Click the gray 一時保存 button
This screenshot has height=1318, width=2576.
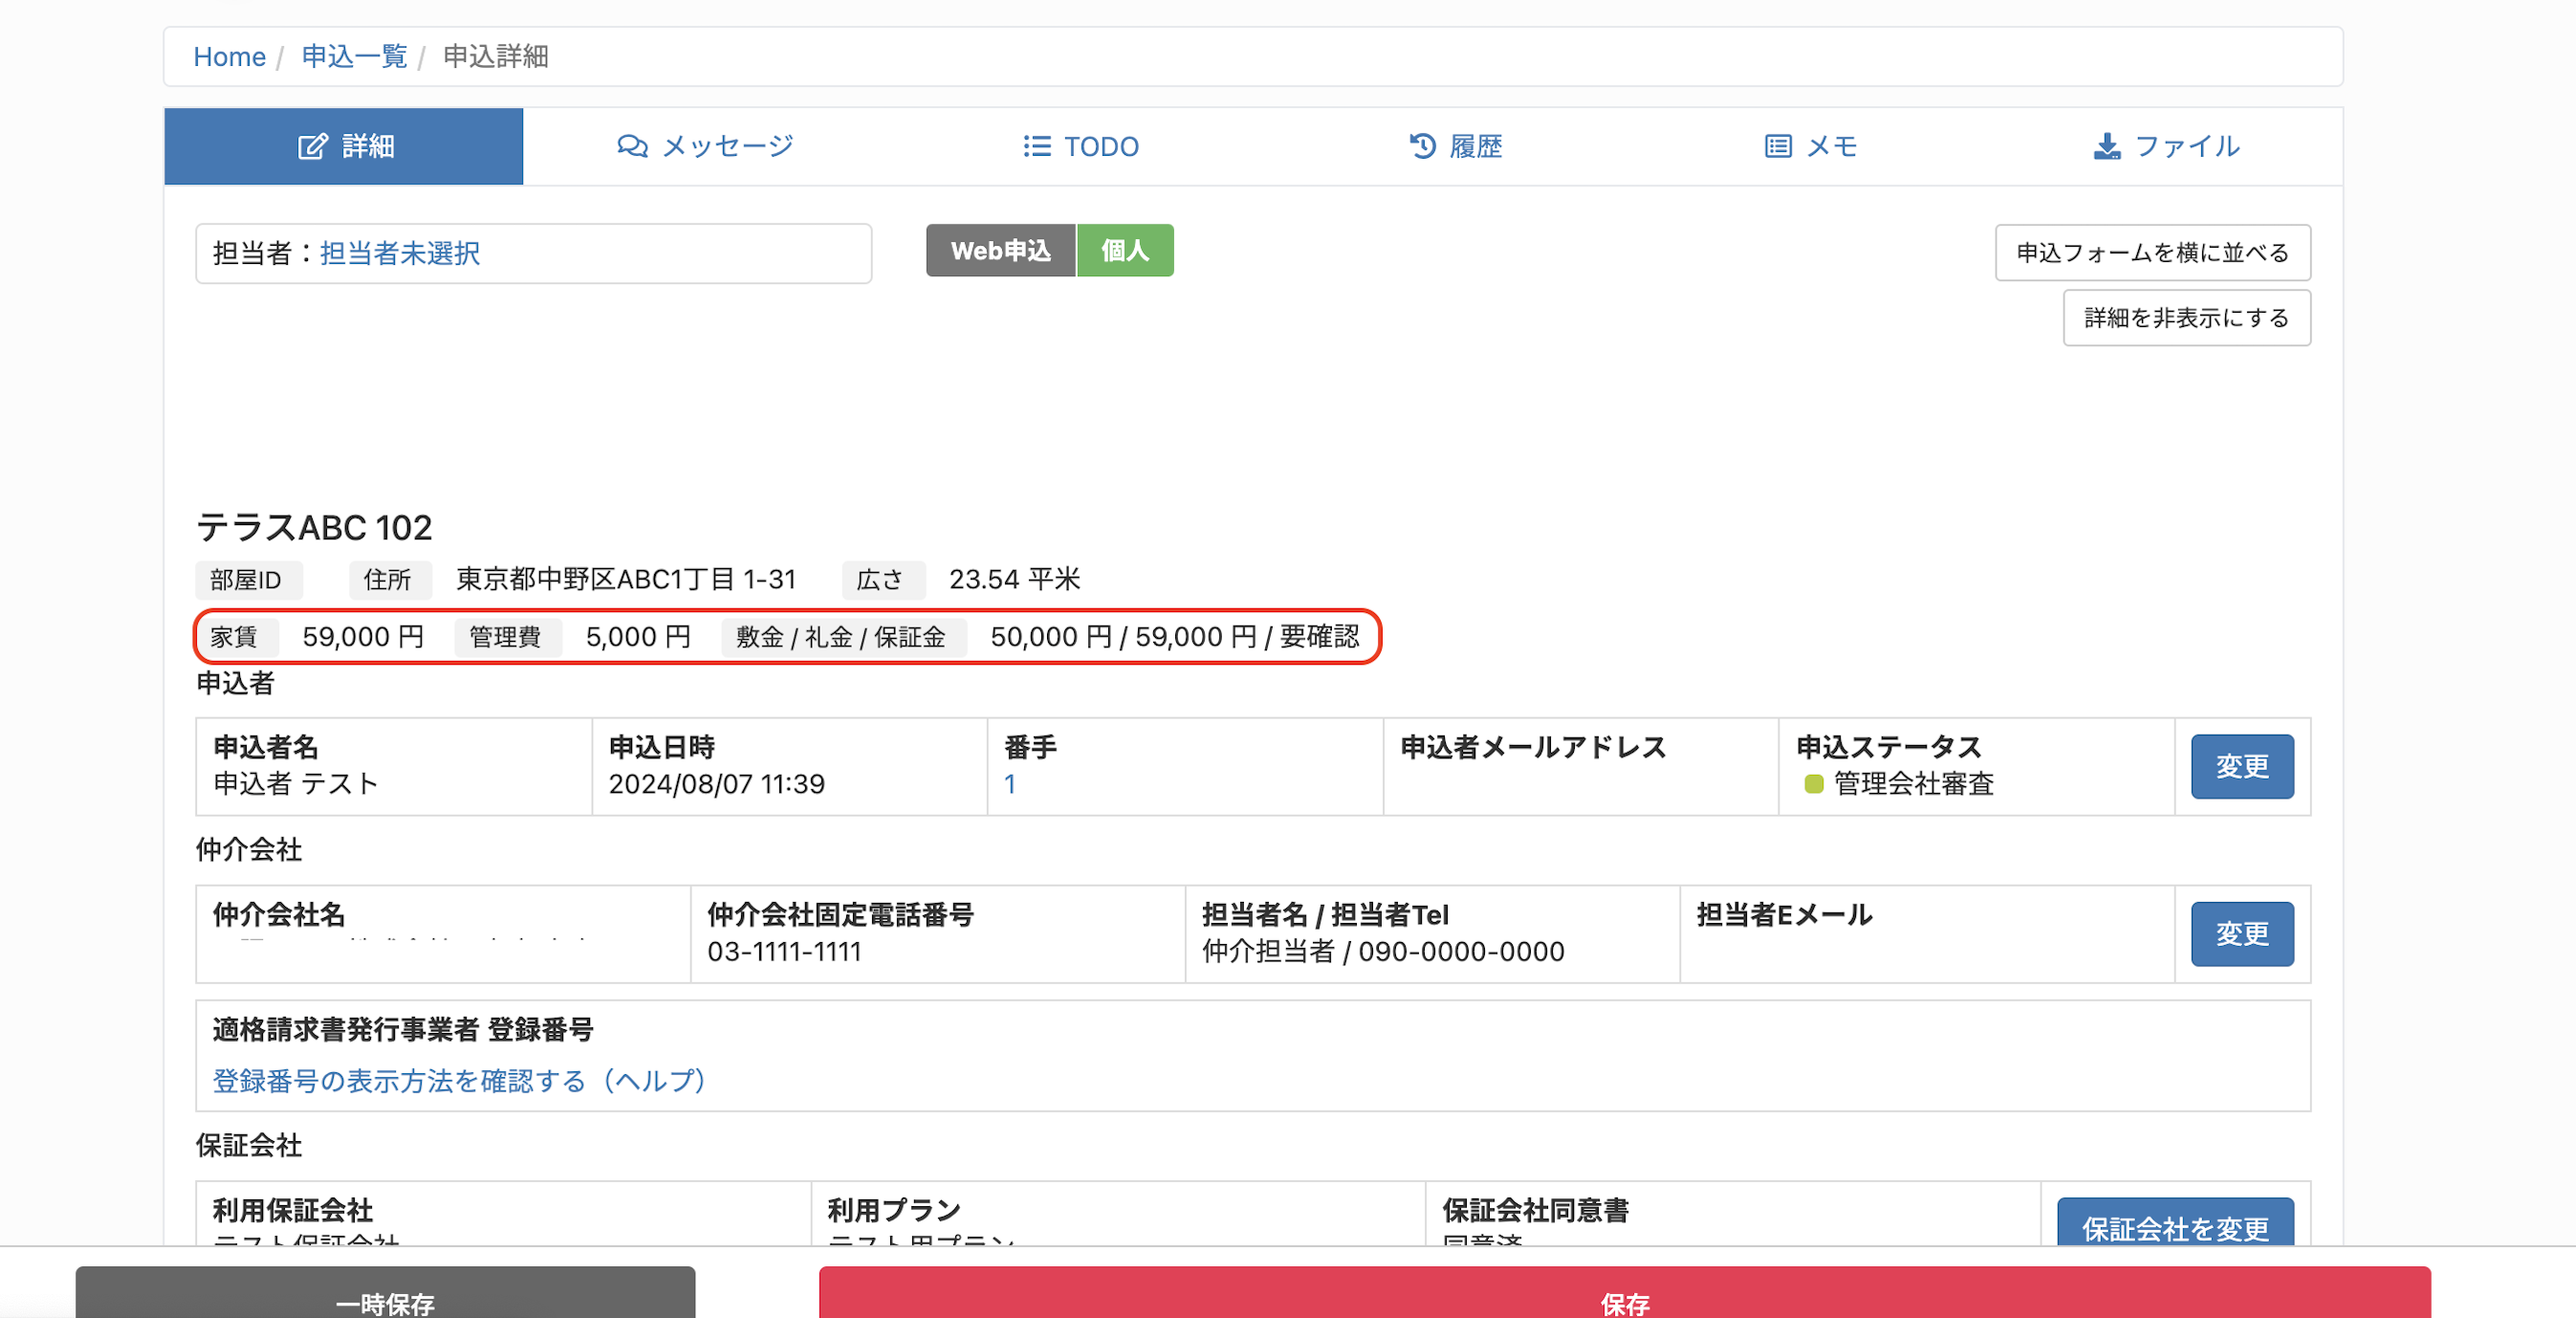[385, 1294]
